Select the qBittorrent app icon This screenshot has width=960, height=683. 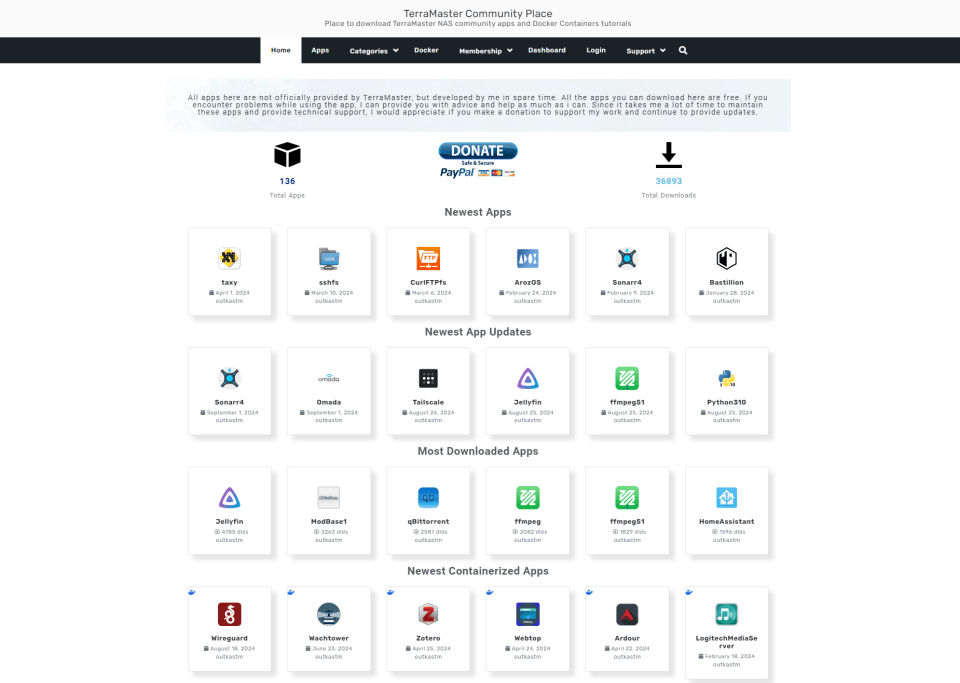(x=428, y=498)
